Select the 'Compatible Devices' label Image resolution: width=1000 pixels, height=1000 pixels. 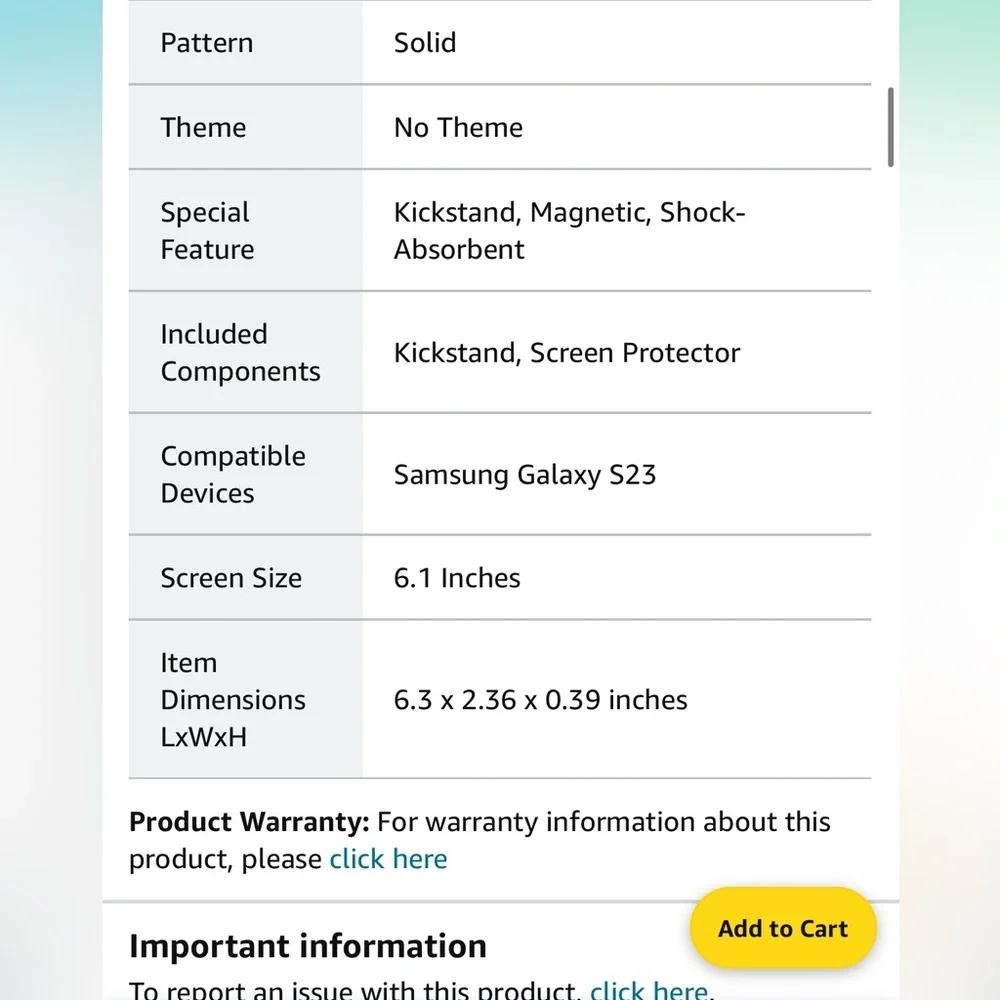click(x=233, y=474)
